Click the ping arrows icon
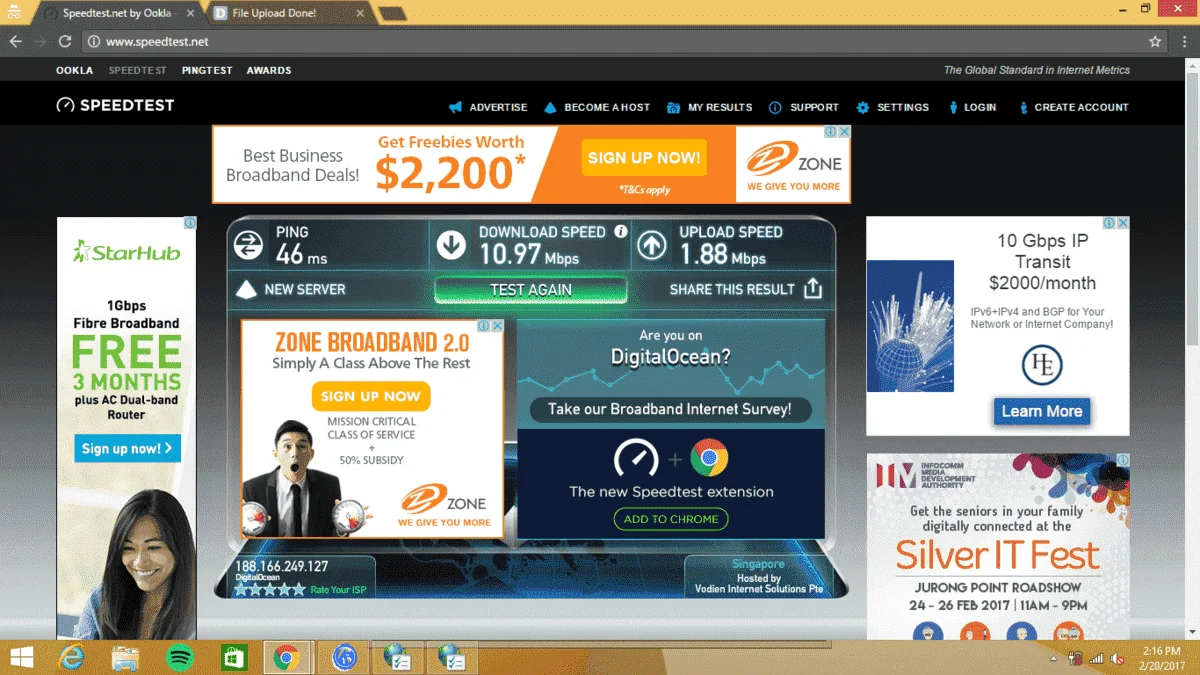Viewport: 1200px width, 675px height. pos(247,245)
